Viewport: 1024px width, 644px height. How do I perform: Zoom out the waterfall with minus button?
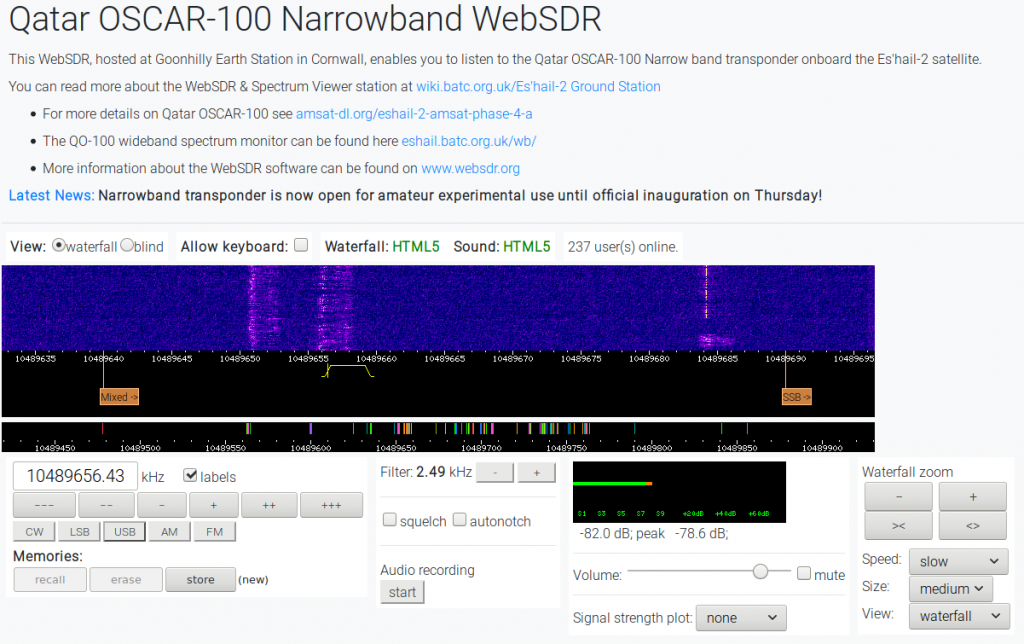click(x=899, y=497)
